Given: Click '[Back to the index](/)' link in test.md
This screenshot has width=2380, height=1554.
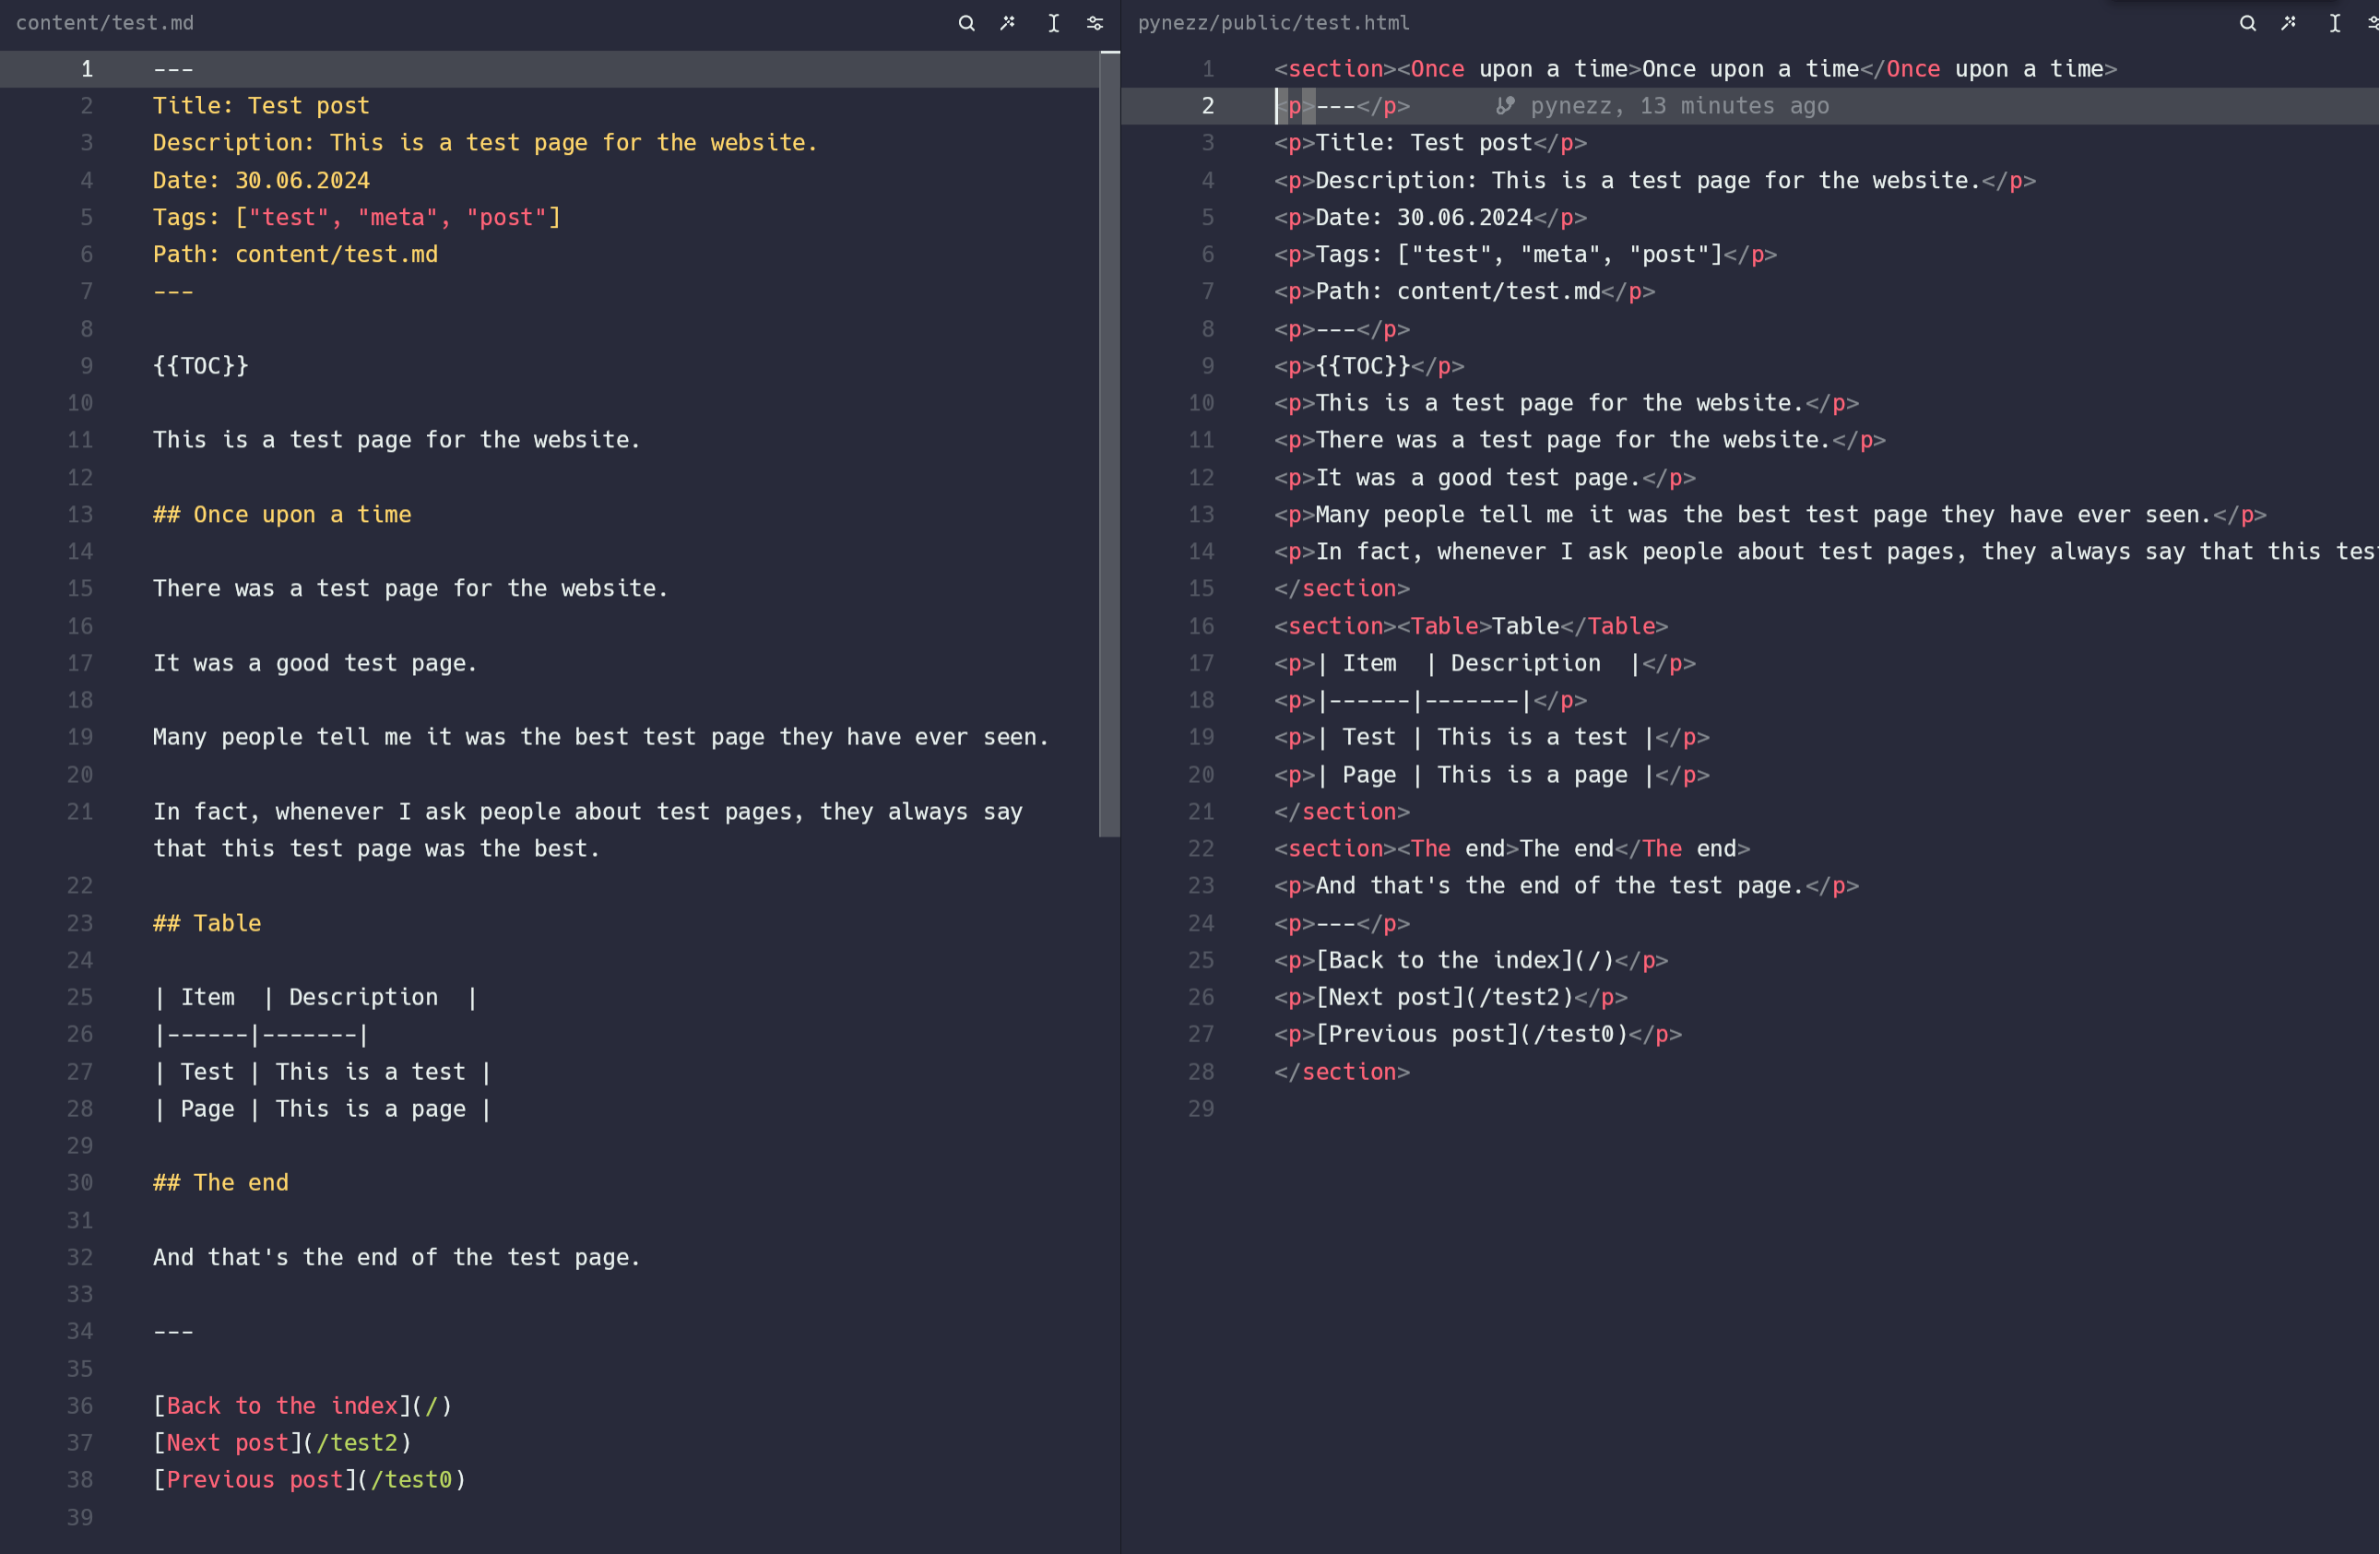Looking at the screenshot, I should pyautogui.click(x=302, y=1405).
